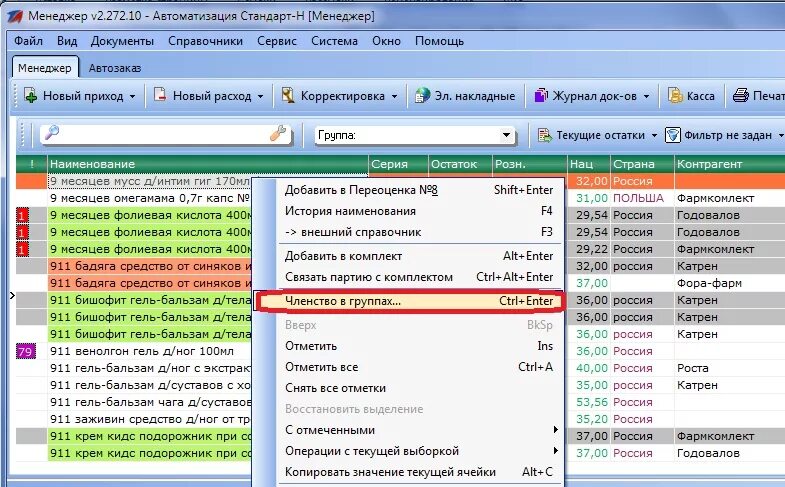Click the Корректировка toolbar icon

[288, 95]
